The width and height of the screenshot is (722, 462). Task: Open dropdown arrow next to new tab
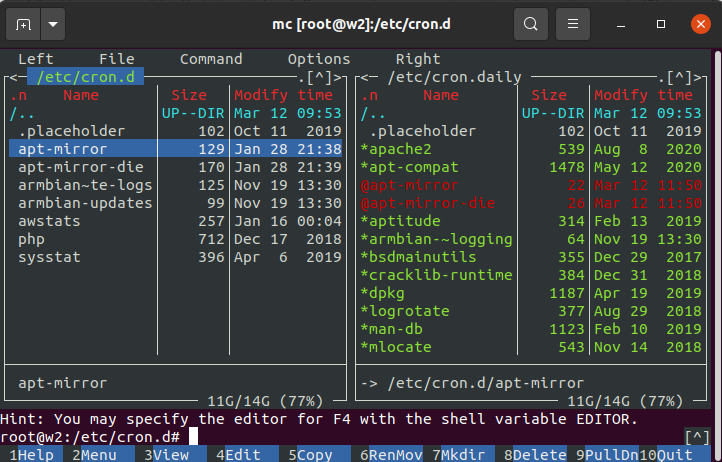click(52, 23)
